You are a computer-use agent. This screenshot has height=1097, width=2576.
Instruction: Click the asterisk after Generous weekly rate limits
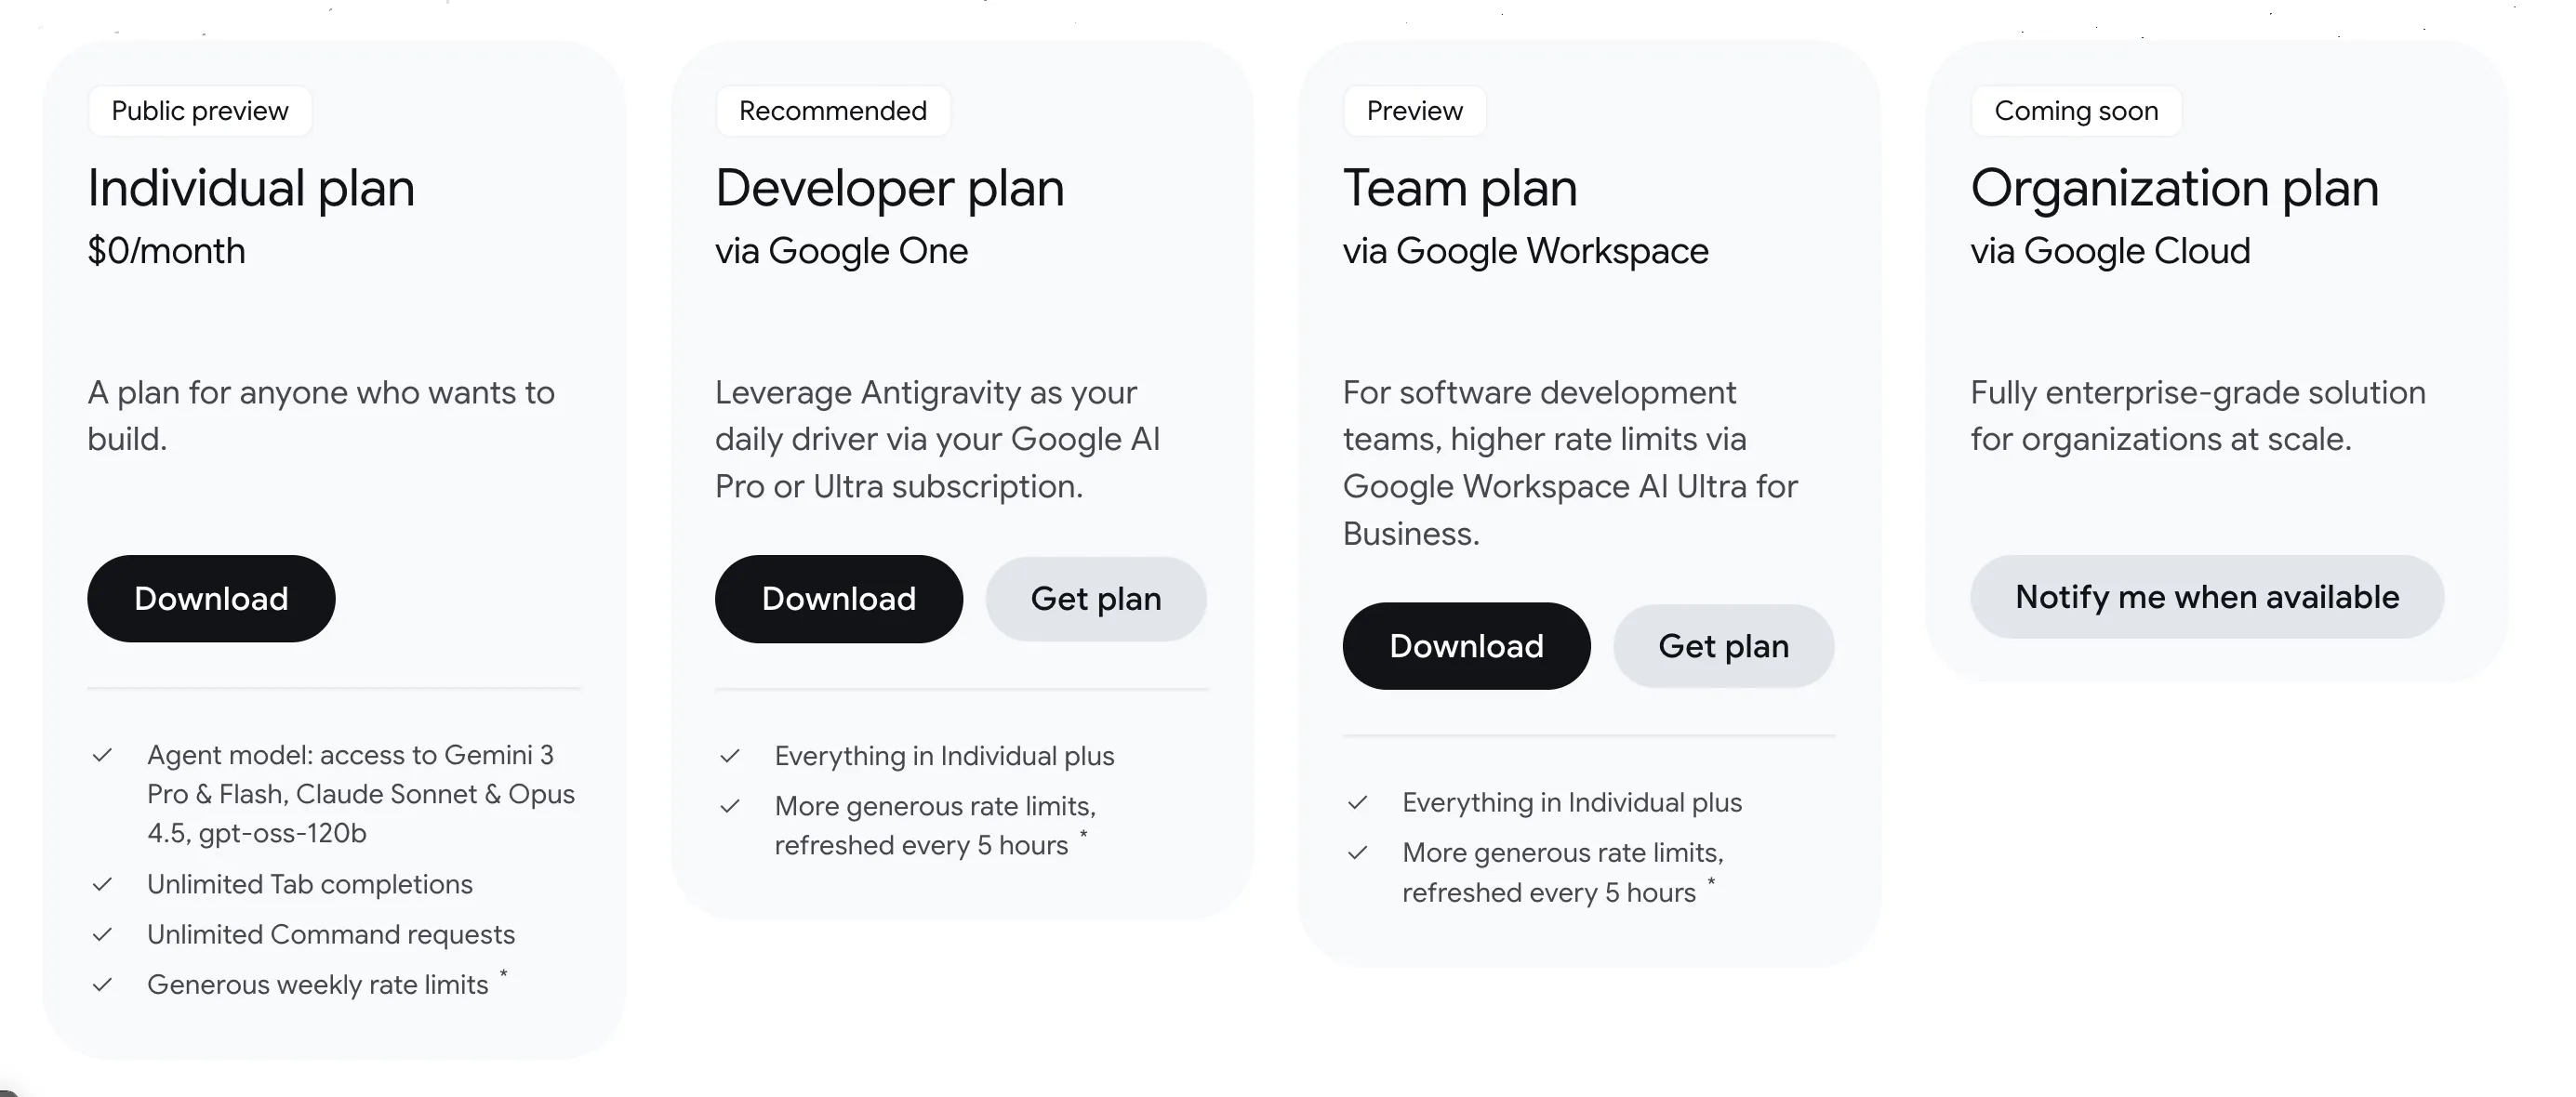click(x=504, y=974)
